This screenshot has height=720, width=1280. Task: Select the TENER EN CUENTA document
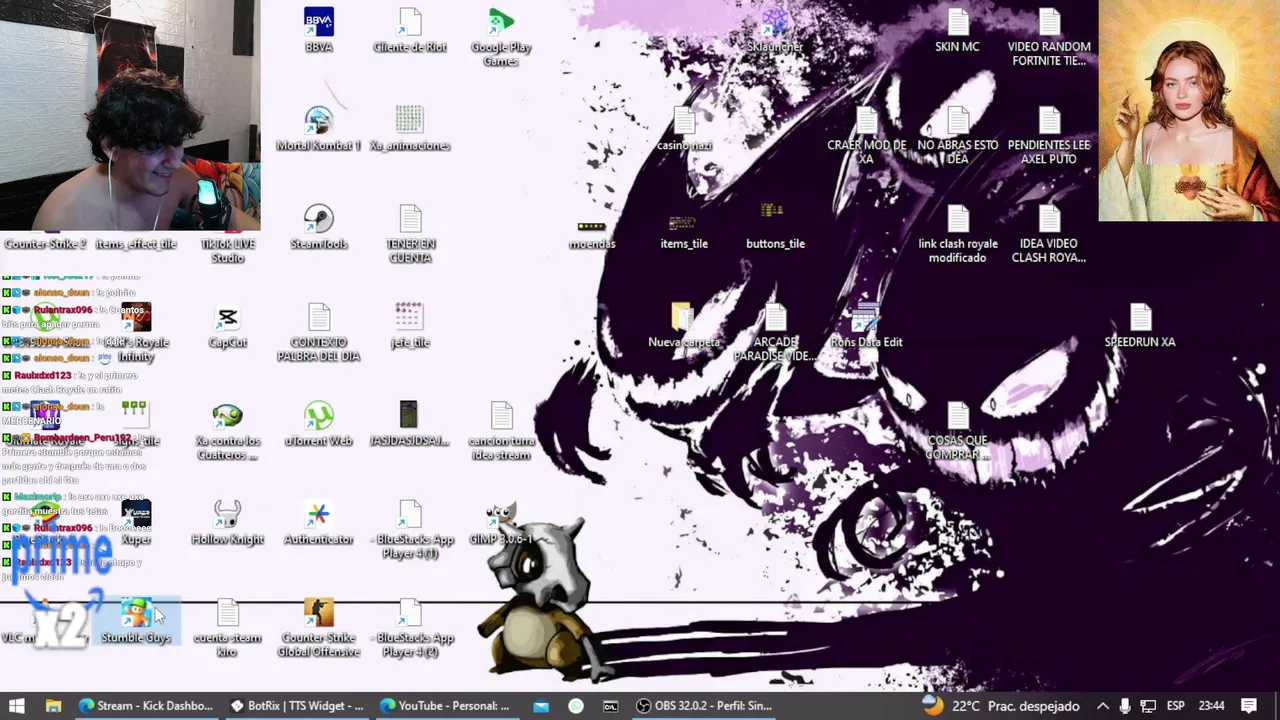409,234
